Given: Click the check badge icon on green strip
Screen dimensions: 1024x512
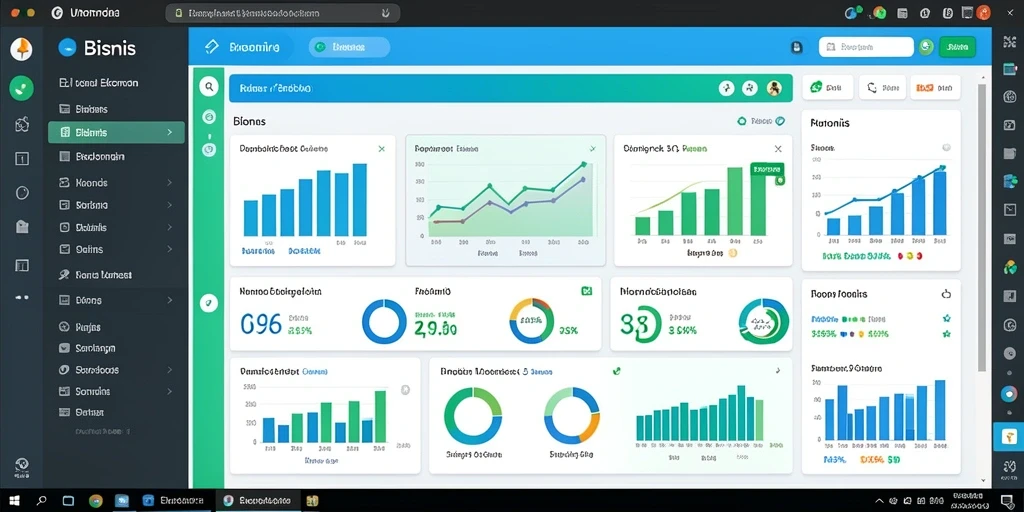Looking at the screenshot, I should coord(208,302).
